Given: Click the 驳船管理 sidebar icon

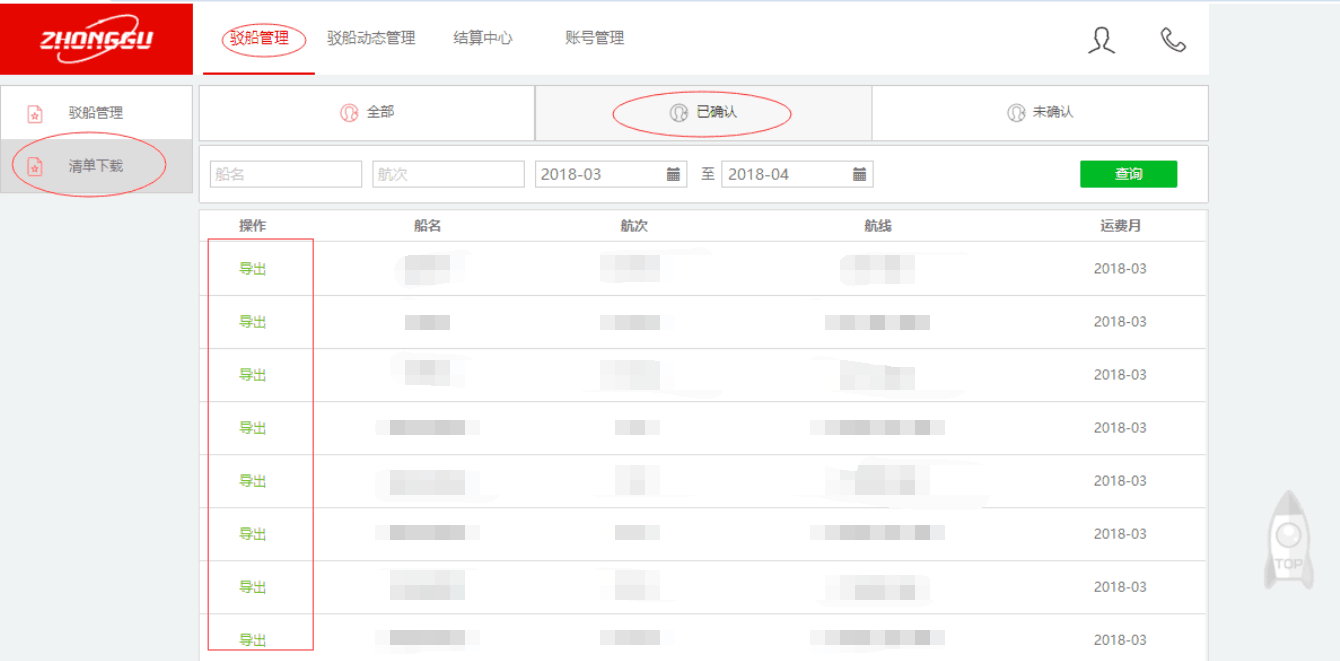Looking at the screenshot, I should click(x=35, y=113).
